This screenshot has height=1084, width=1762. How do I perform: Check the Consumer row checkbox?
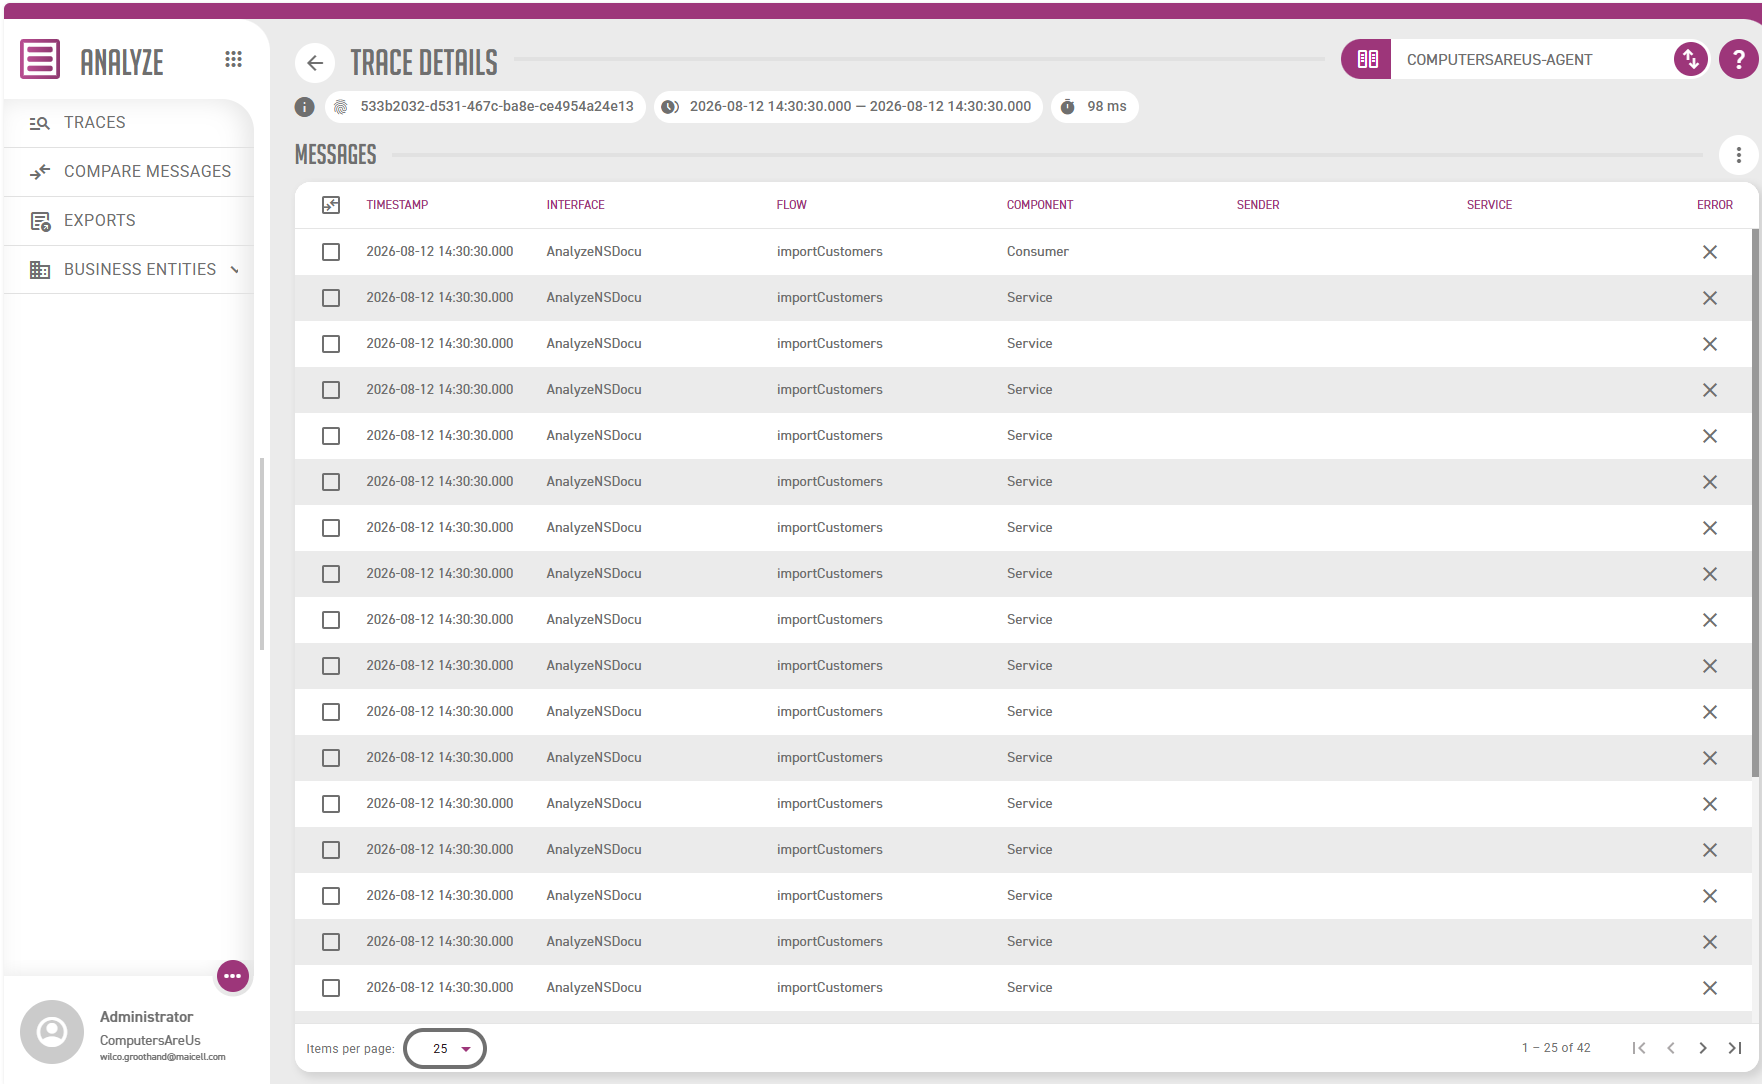click(331, 252)
